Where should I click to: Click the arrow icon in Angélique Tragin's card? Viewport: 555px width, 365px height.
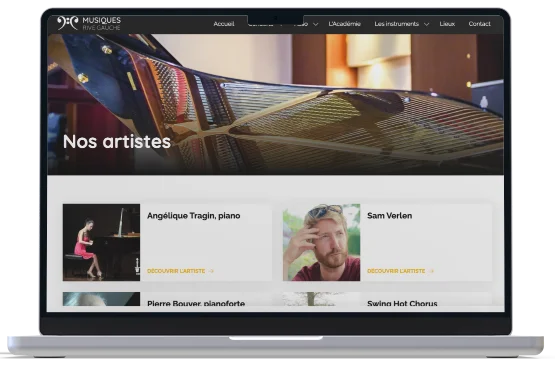tap(211, 271)
